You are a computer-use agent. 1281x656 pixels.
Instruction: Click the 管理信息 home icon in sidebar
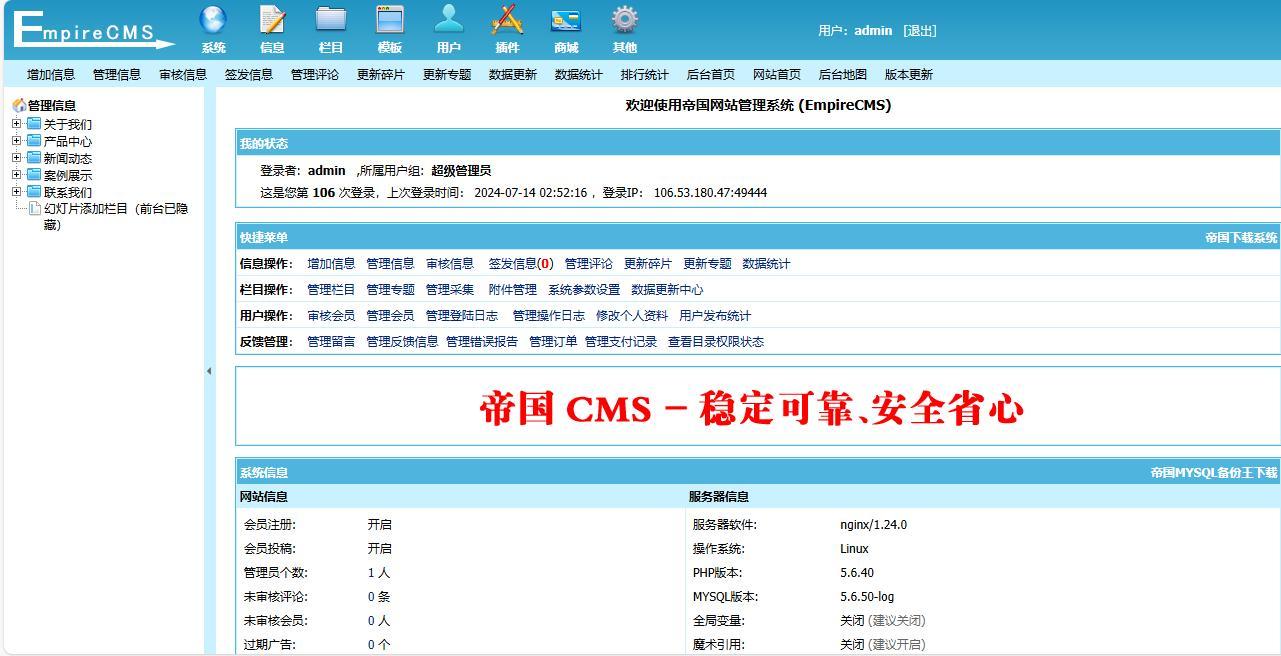[19, 105]
